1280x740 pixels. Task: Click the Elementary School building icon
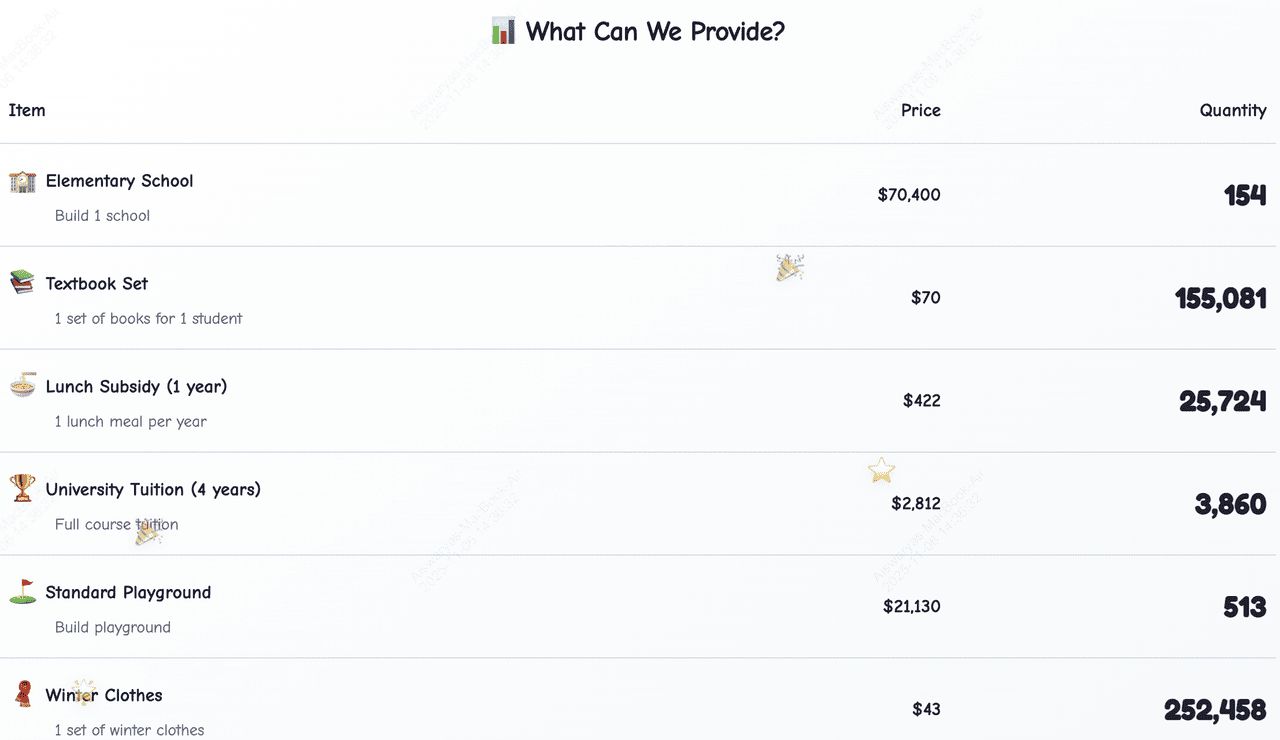[22, 181]
